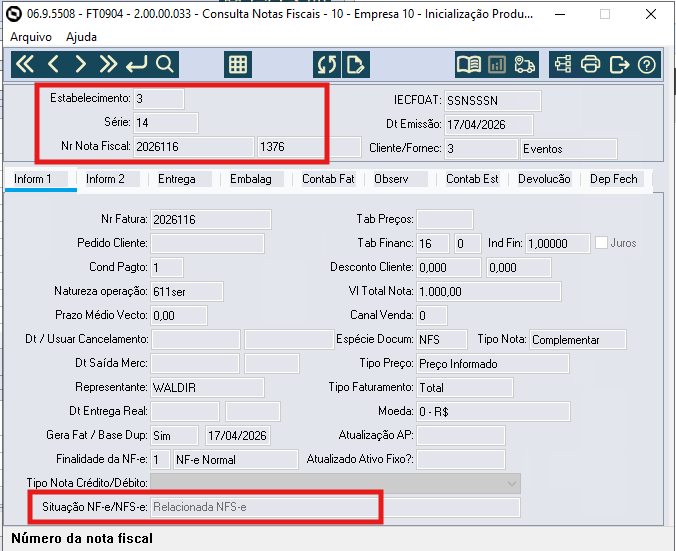Image resolution: width=676 pixels, height=551 pixels.
Task: Open the Arquivo menu
Action: click(31, 37)
